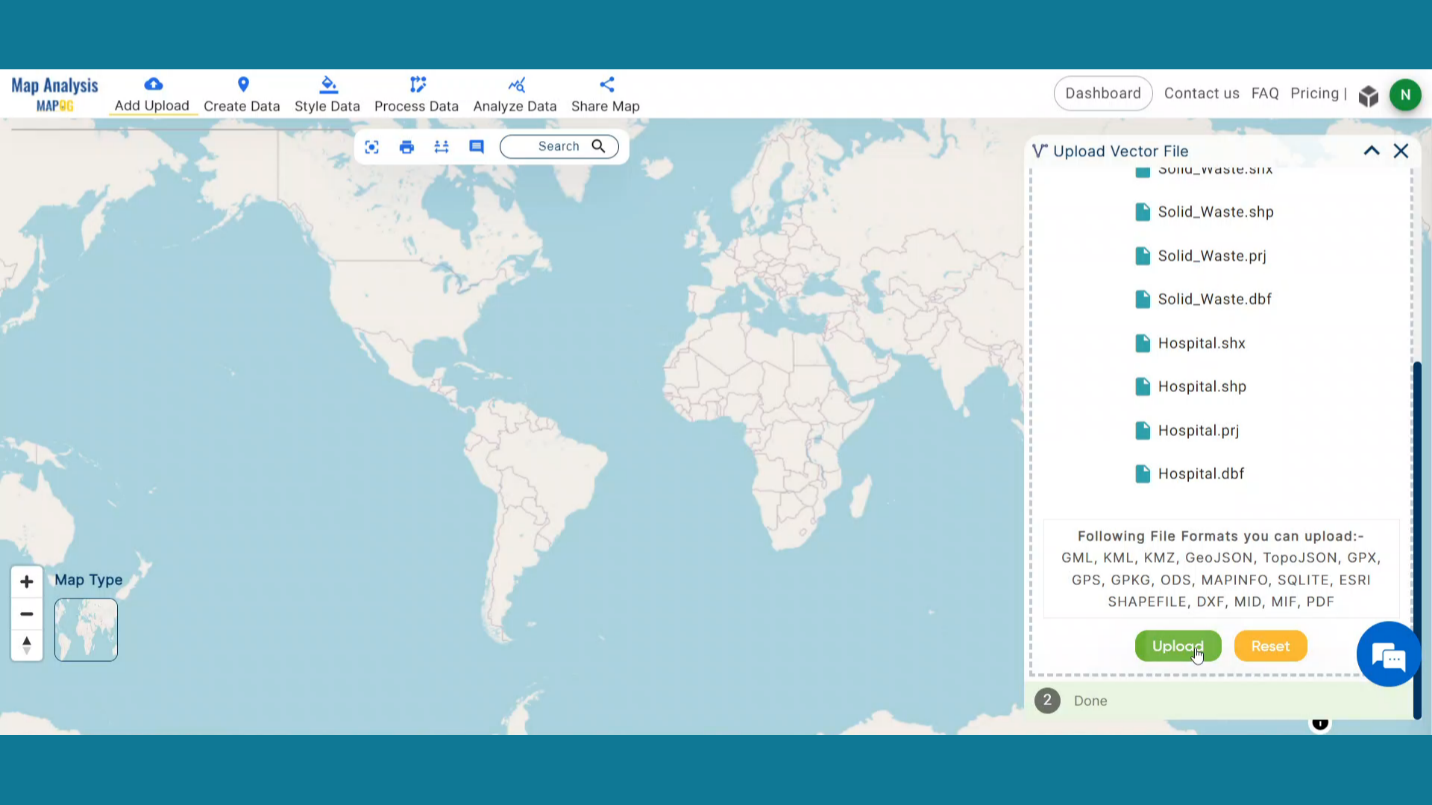Open the Analyze Data menu

click(x=515, y=95)
